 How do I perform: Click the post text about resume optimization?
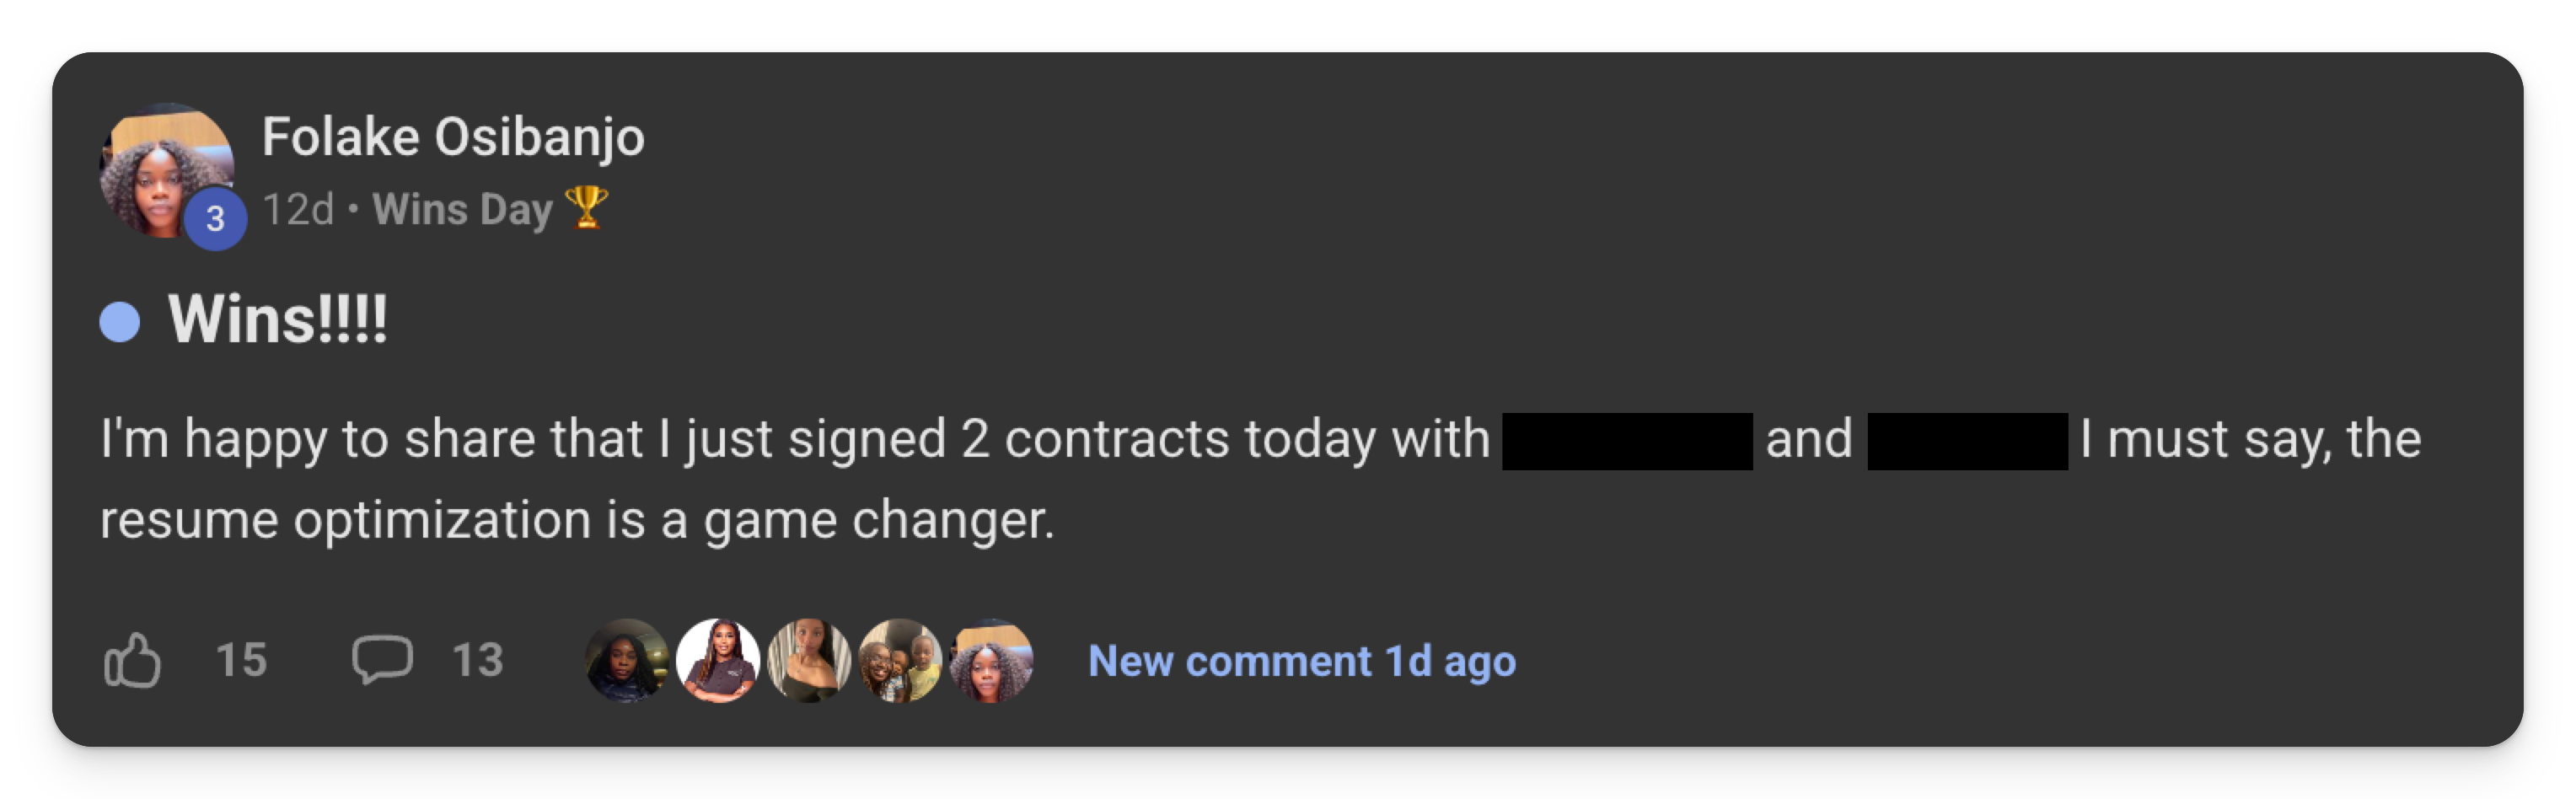tap(577, 520)
